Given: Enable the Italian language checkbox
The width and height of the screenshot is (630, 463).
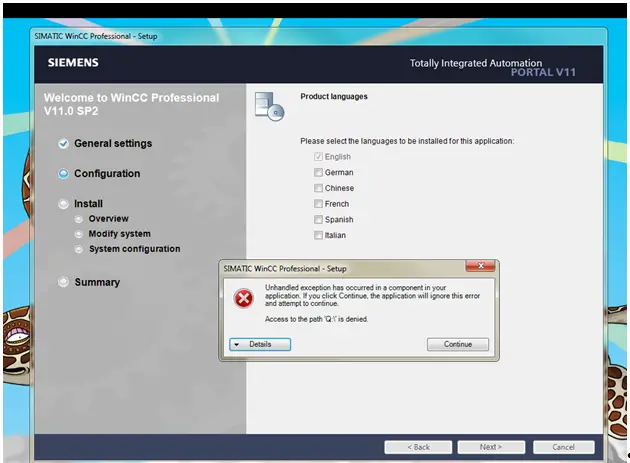Looking at the screenshot, I should pos(318,235).
